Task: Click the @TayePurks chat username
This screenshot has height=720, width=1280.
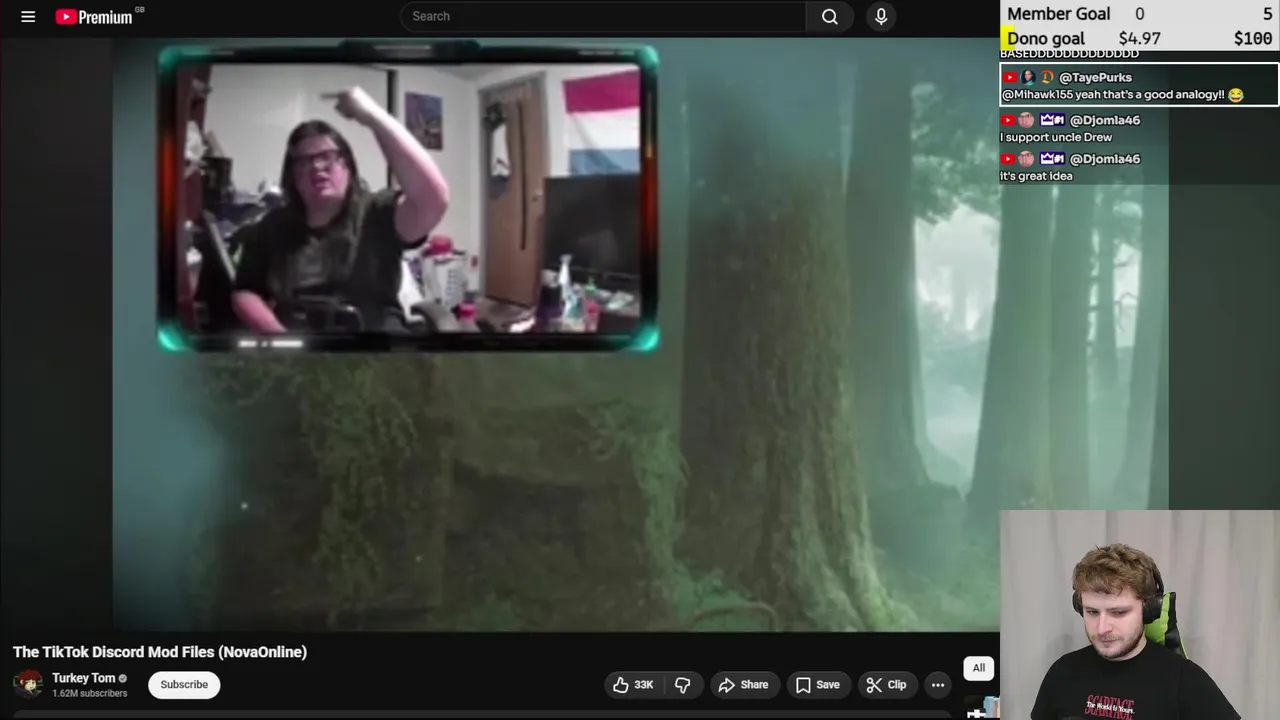Action: (x=1095, y=77)
